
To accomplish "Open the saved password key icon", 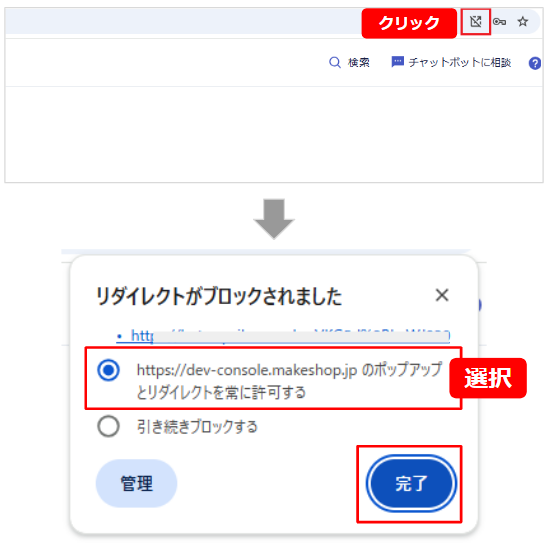I will click(x=499, y=22).
